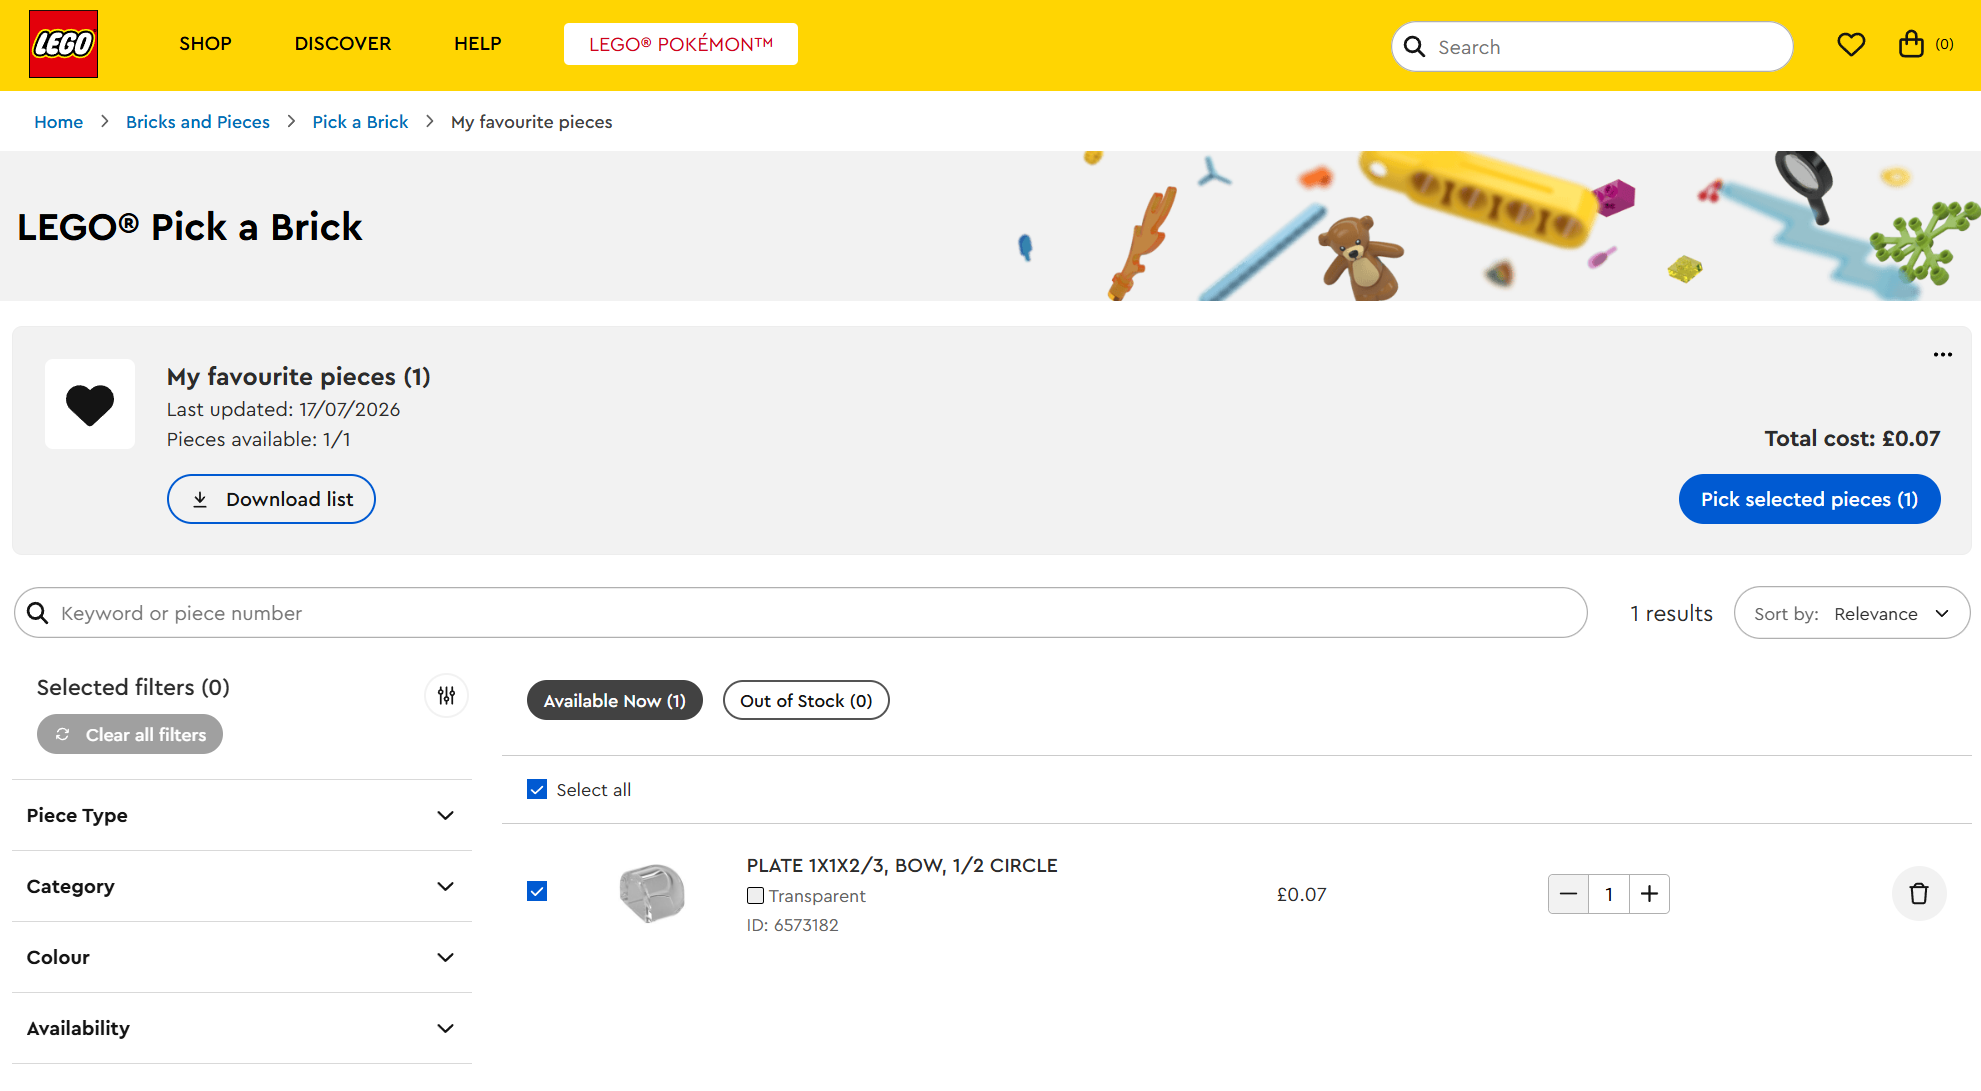Increase piece quantity with plus button
1981x1091 pixels.
pyautogui.click(x=1650, y=894)
